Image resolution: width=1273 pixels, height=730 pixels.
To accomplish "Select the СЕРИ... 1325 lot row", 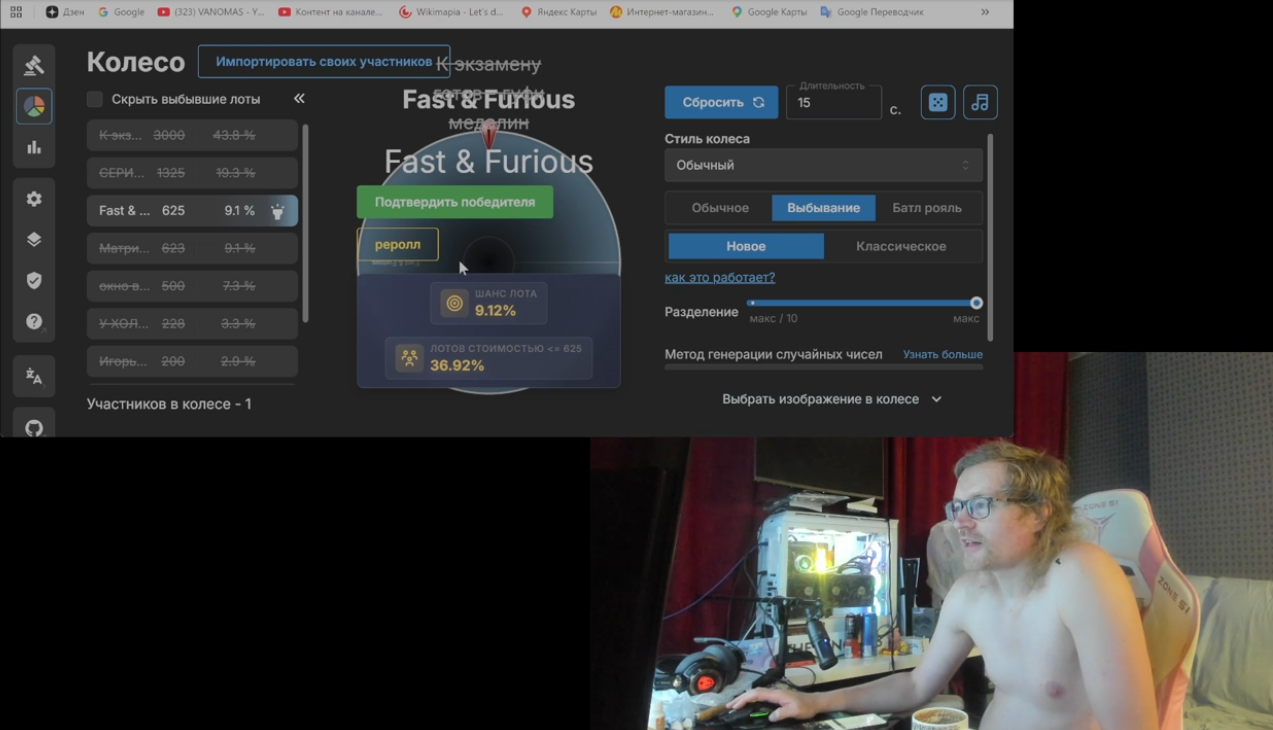I will [x=192, y=173].
